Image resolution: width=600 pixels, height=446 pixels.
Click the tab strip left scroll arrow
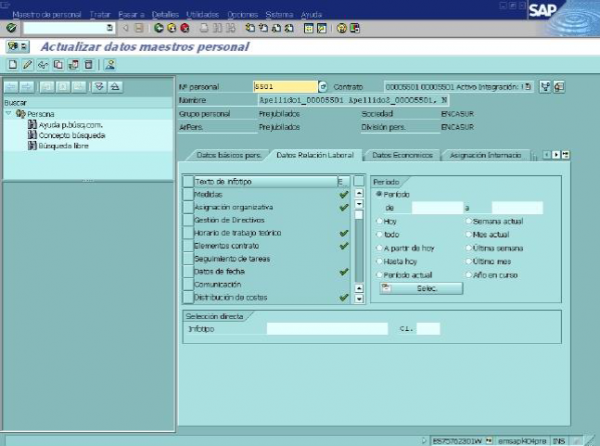pos(547,155)
